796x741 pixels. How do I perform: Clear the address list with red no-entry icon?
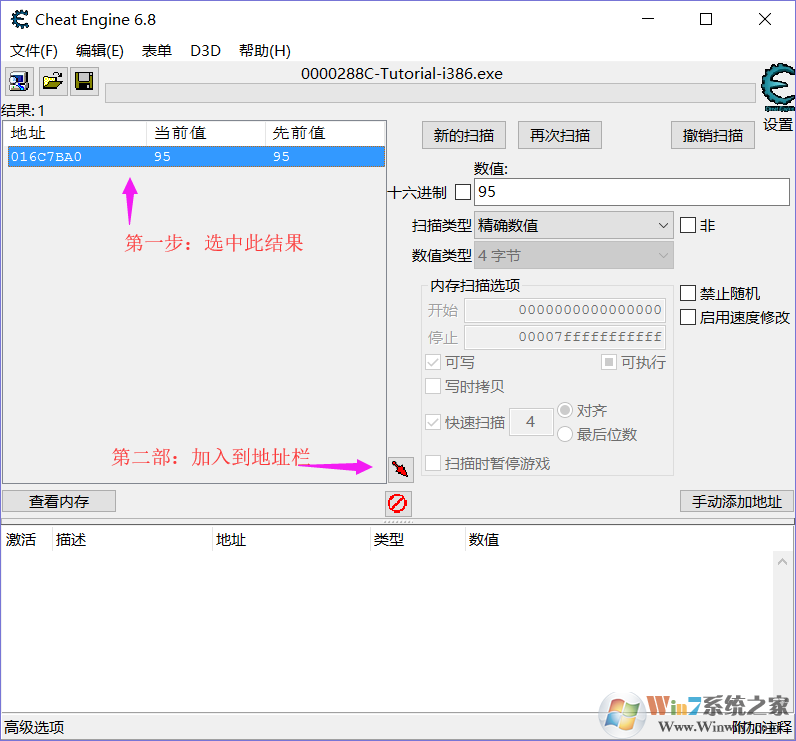coord(397,503)
